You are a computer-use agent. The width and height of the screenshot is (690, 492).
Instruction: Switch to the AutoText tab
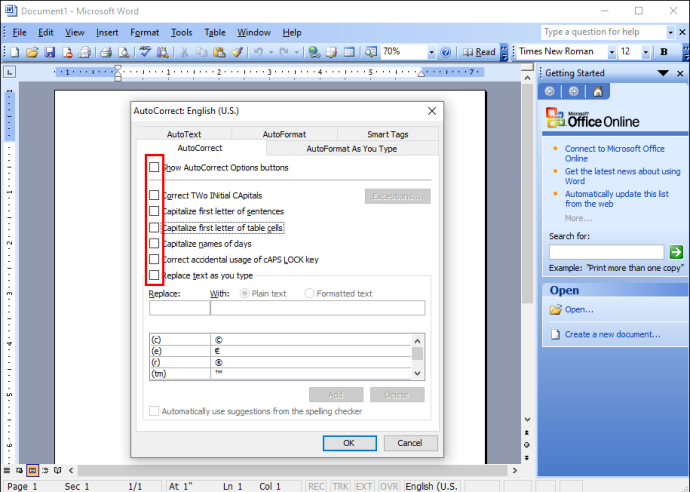(x=184, y=134)
